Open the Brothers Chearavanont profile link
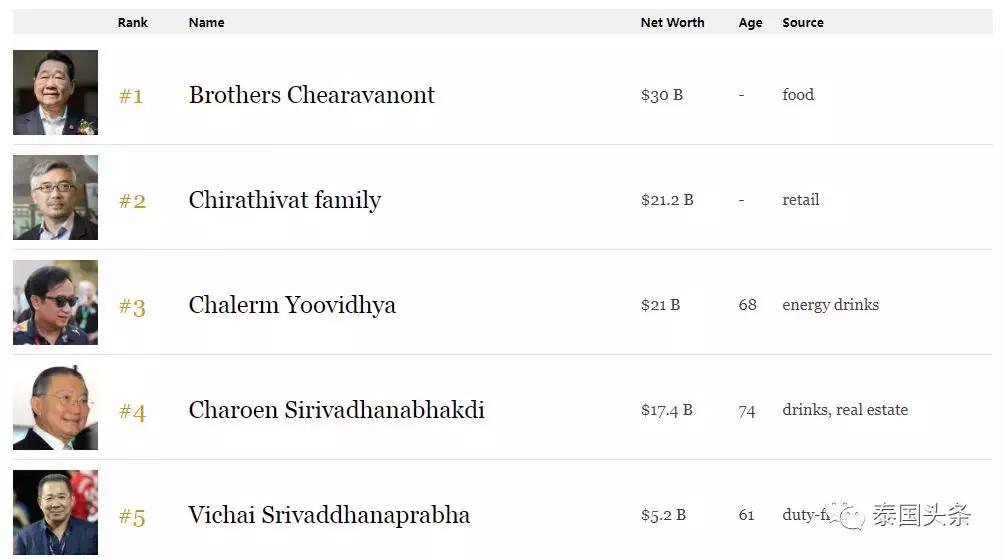Screen dimensions: 1004x559 [311, 95]
